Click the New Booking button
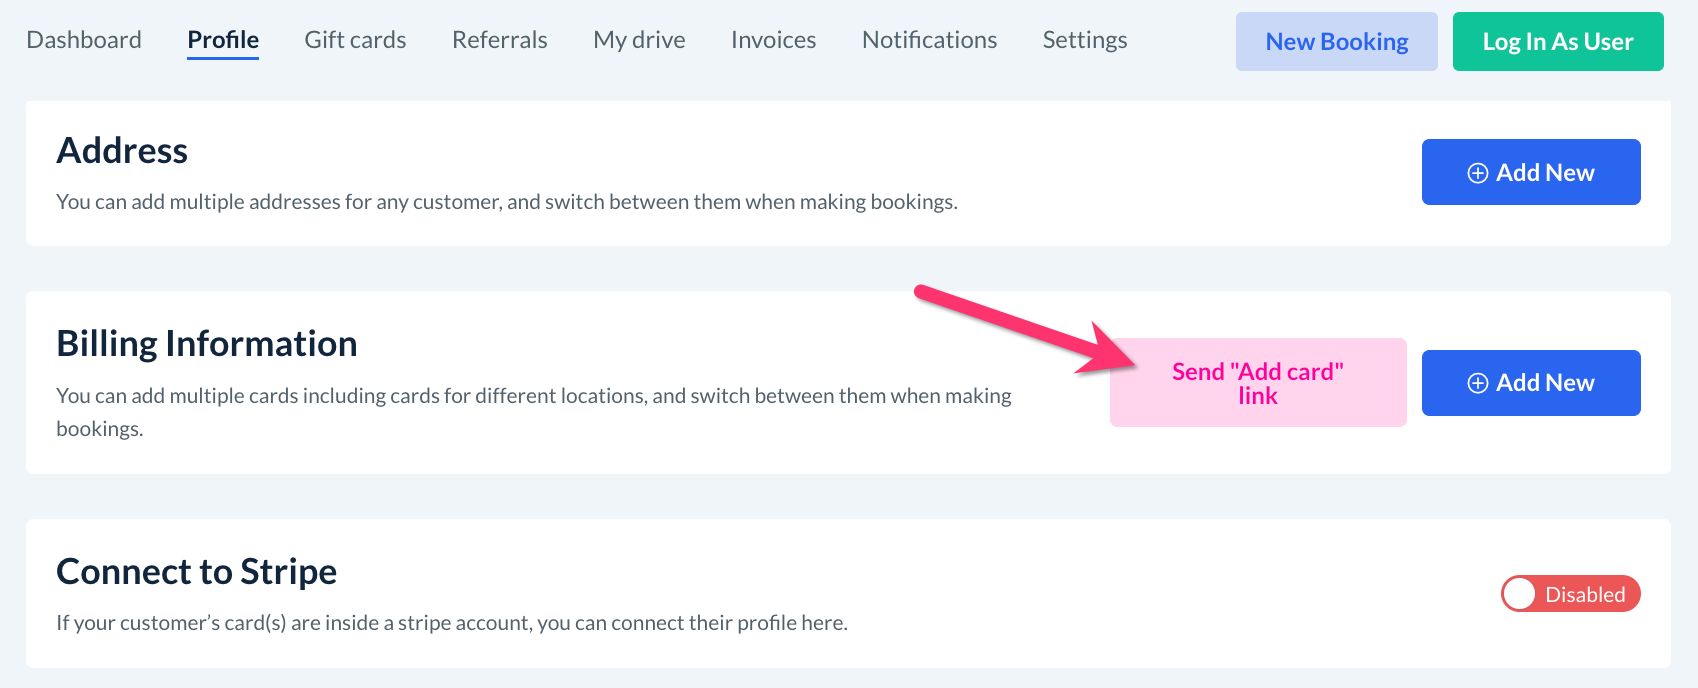This screenshot has width=1698, height=688. [1336, 42]
